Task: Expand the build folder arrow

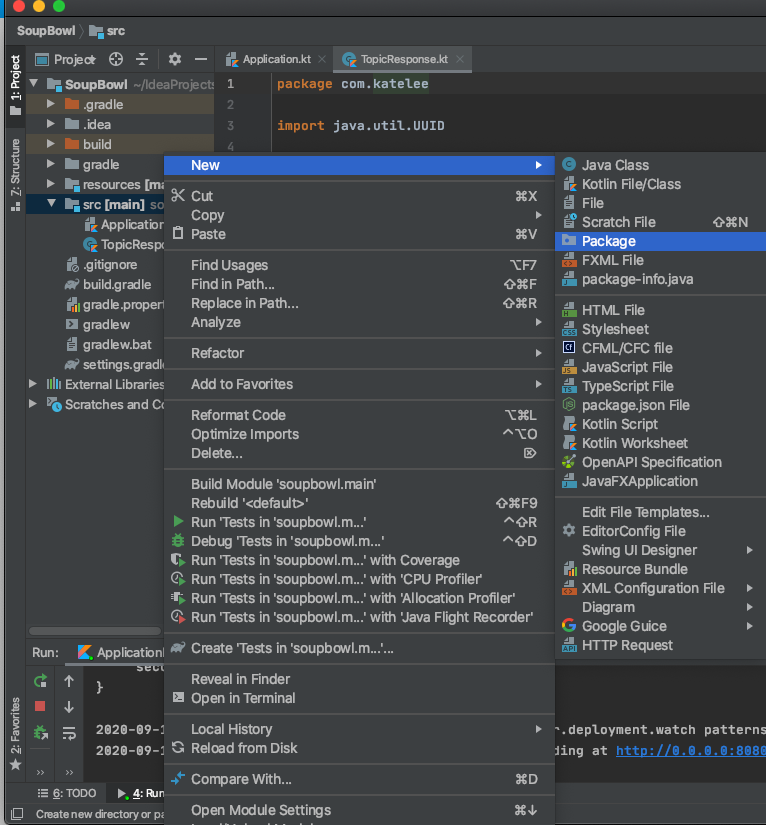Action: tap(51, 144)
